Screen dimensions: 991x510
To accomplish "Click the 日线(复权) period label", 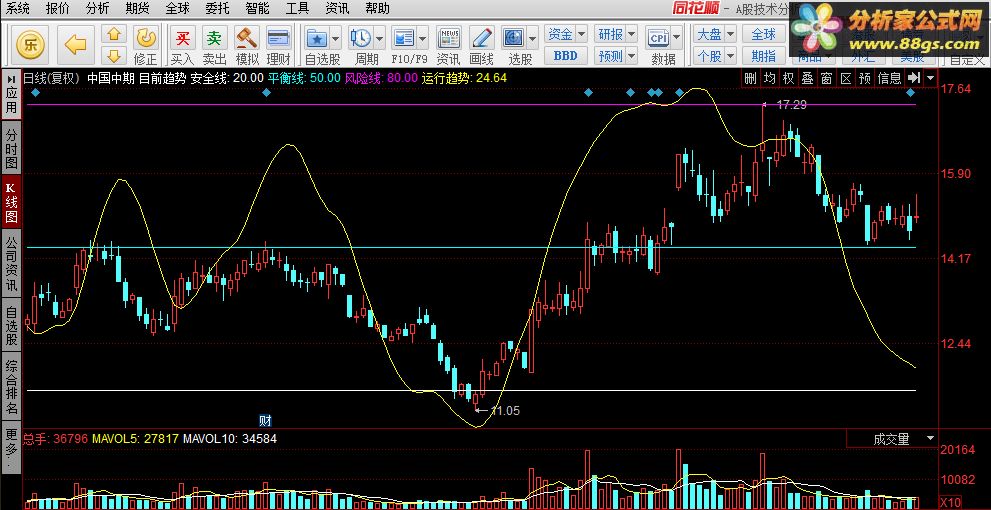I will point(52,78).
